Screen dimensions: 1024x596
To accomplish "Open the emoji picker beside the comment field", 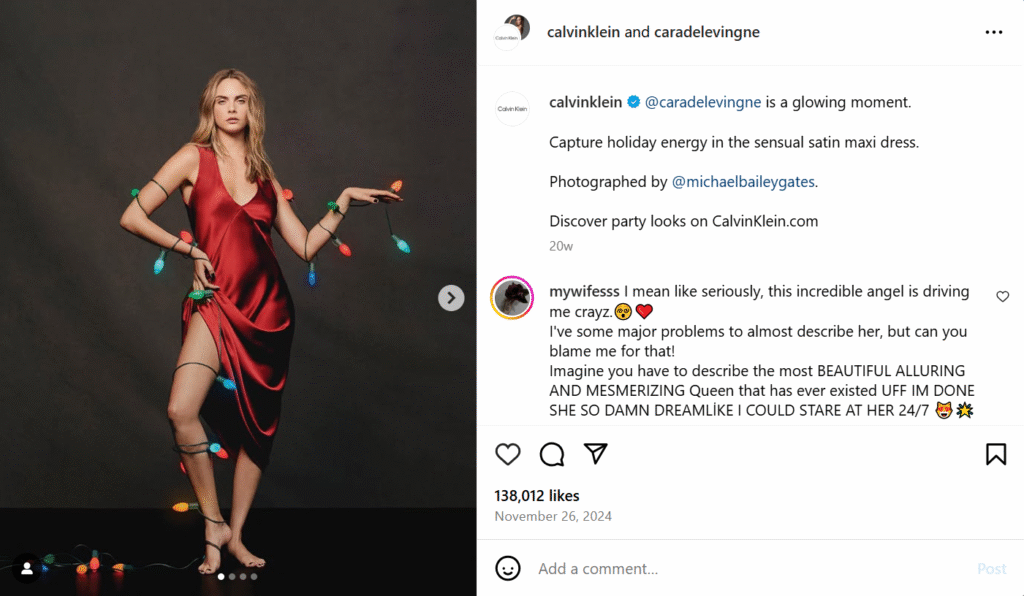I will pos(508,568).
